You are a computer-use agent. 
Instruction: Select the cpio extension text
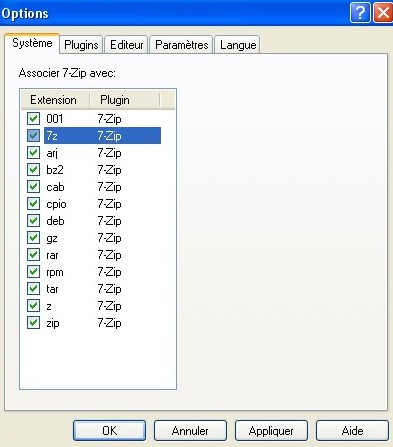pos(56,204)
